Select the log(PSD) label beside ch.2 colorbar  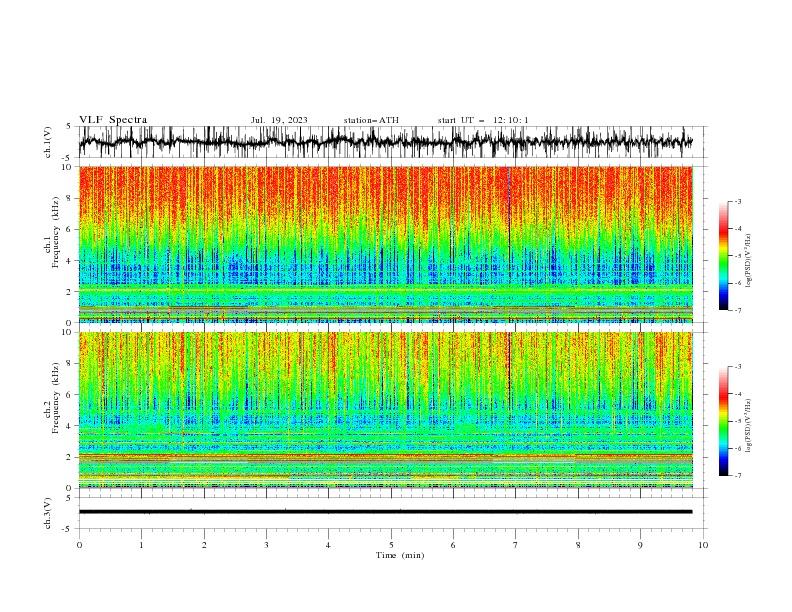(749, 425)
